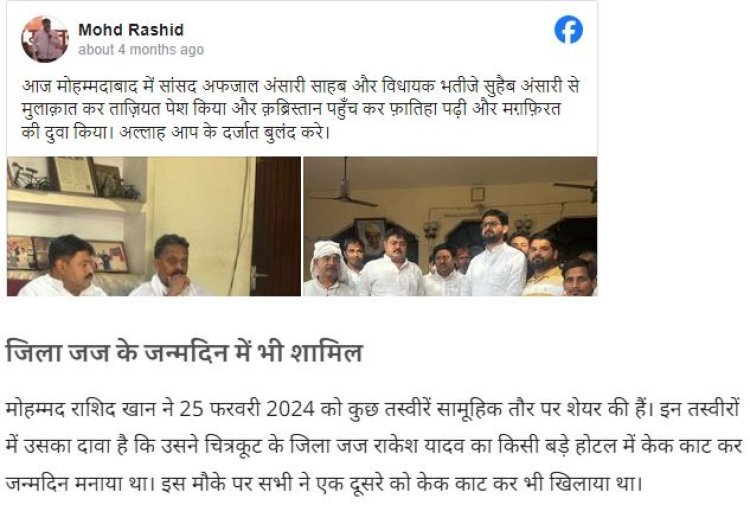Click the man resting chin on hand
Image resolution: width=750 pixels, height=505 pixels.
point(170,266)
